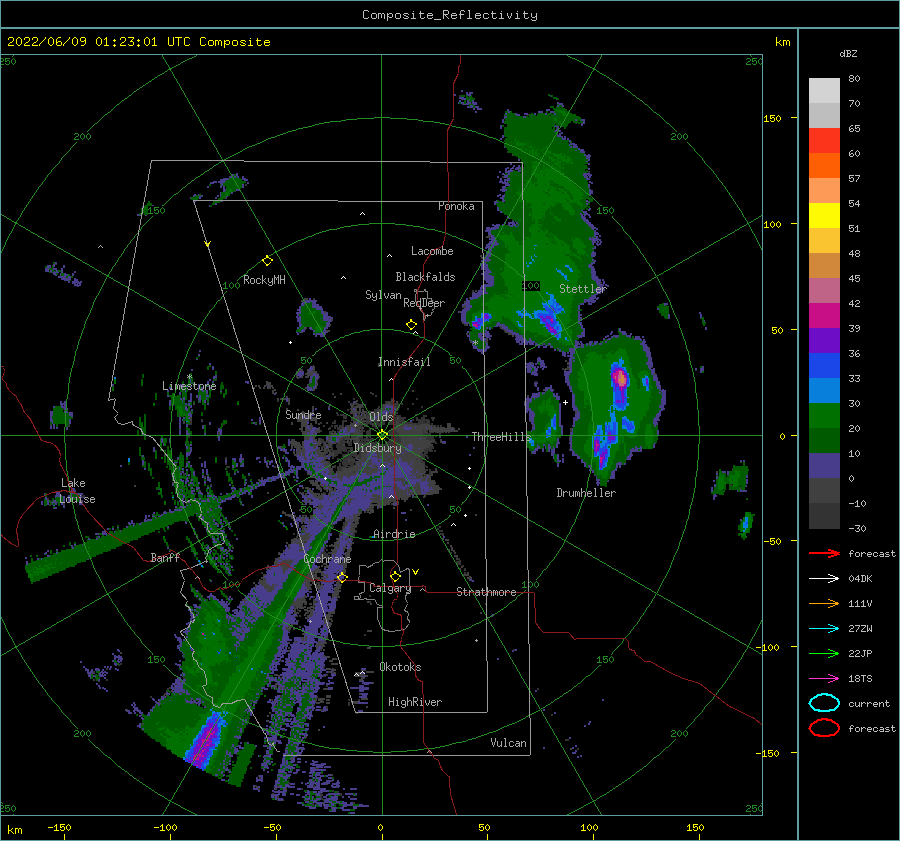Select the 0 dBZ purple color swatch
The image size is (900, 841).
tap(824, 466)
